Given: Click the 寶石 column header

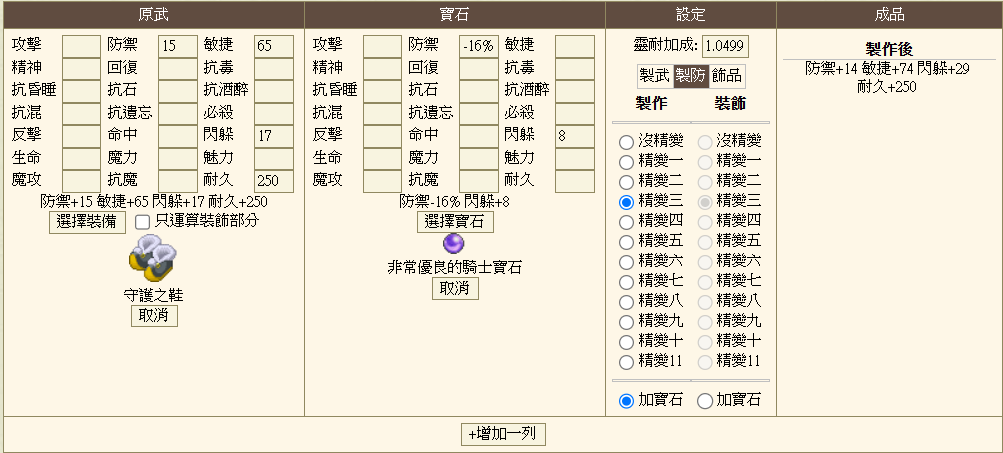Looking at the screenshot, I should pos(455,15).
